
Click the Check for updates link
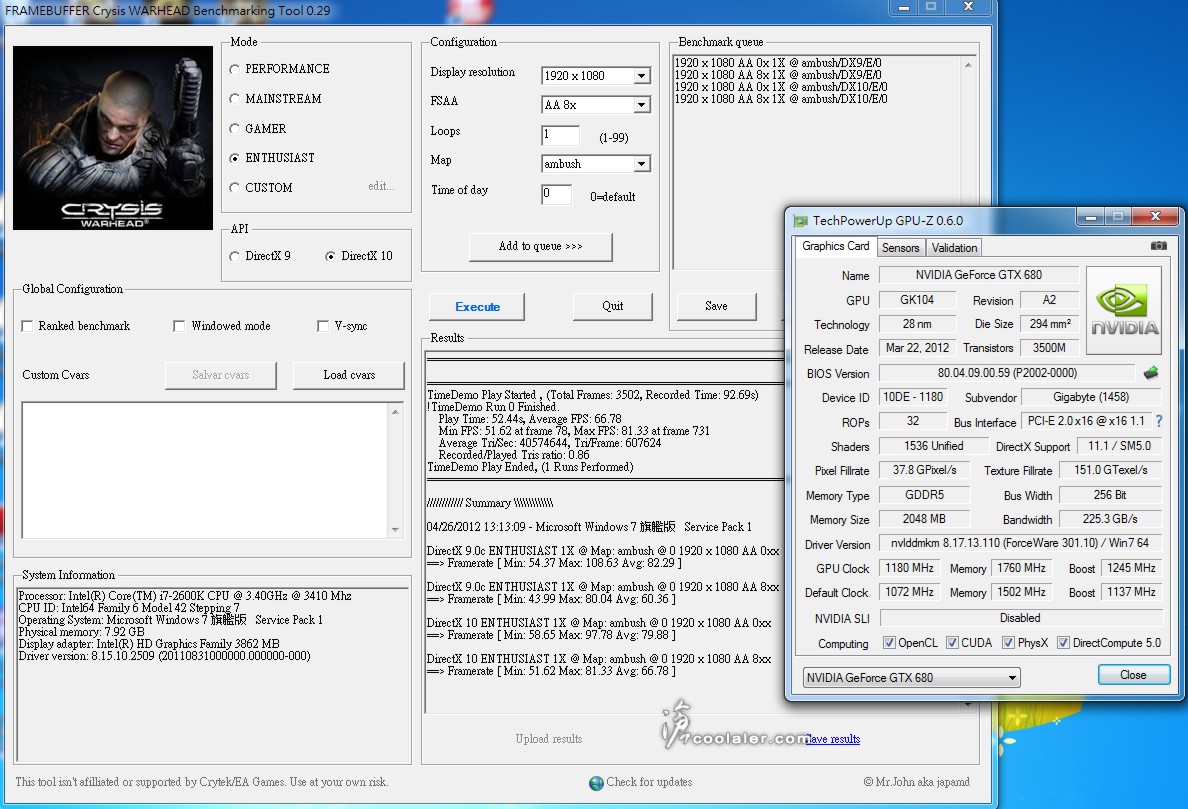649,782
